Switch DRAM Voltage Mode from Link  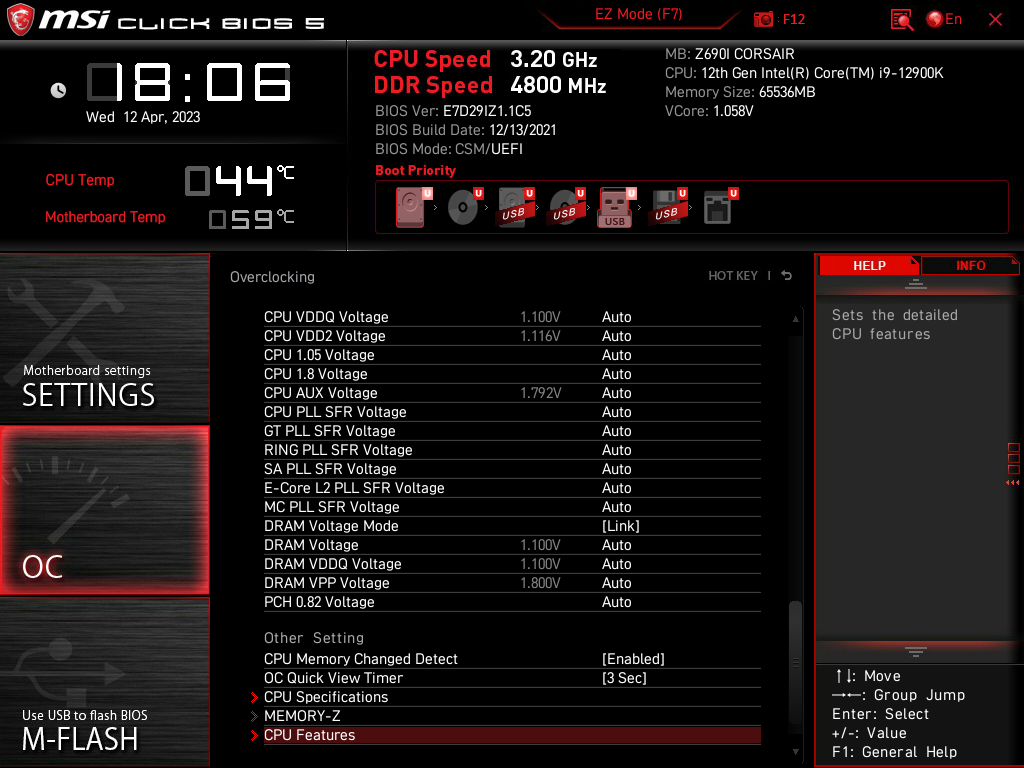[x=629, y=525]
